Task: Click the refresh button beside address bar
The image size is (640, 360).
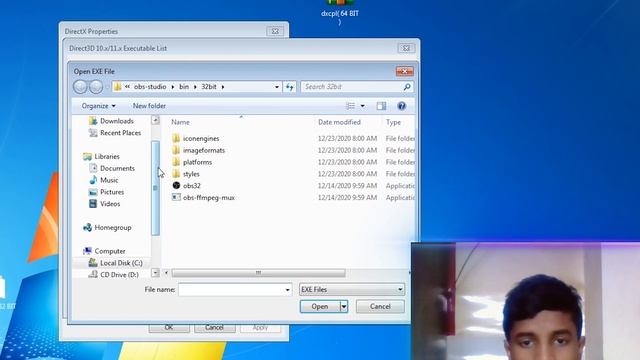Action: [x=290, y=87]
